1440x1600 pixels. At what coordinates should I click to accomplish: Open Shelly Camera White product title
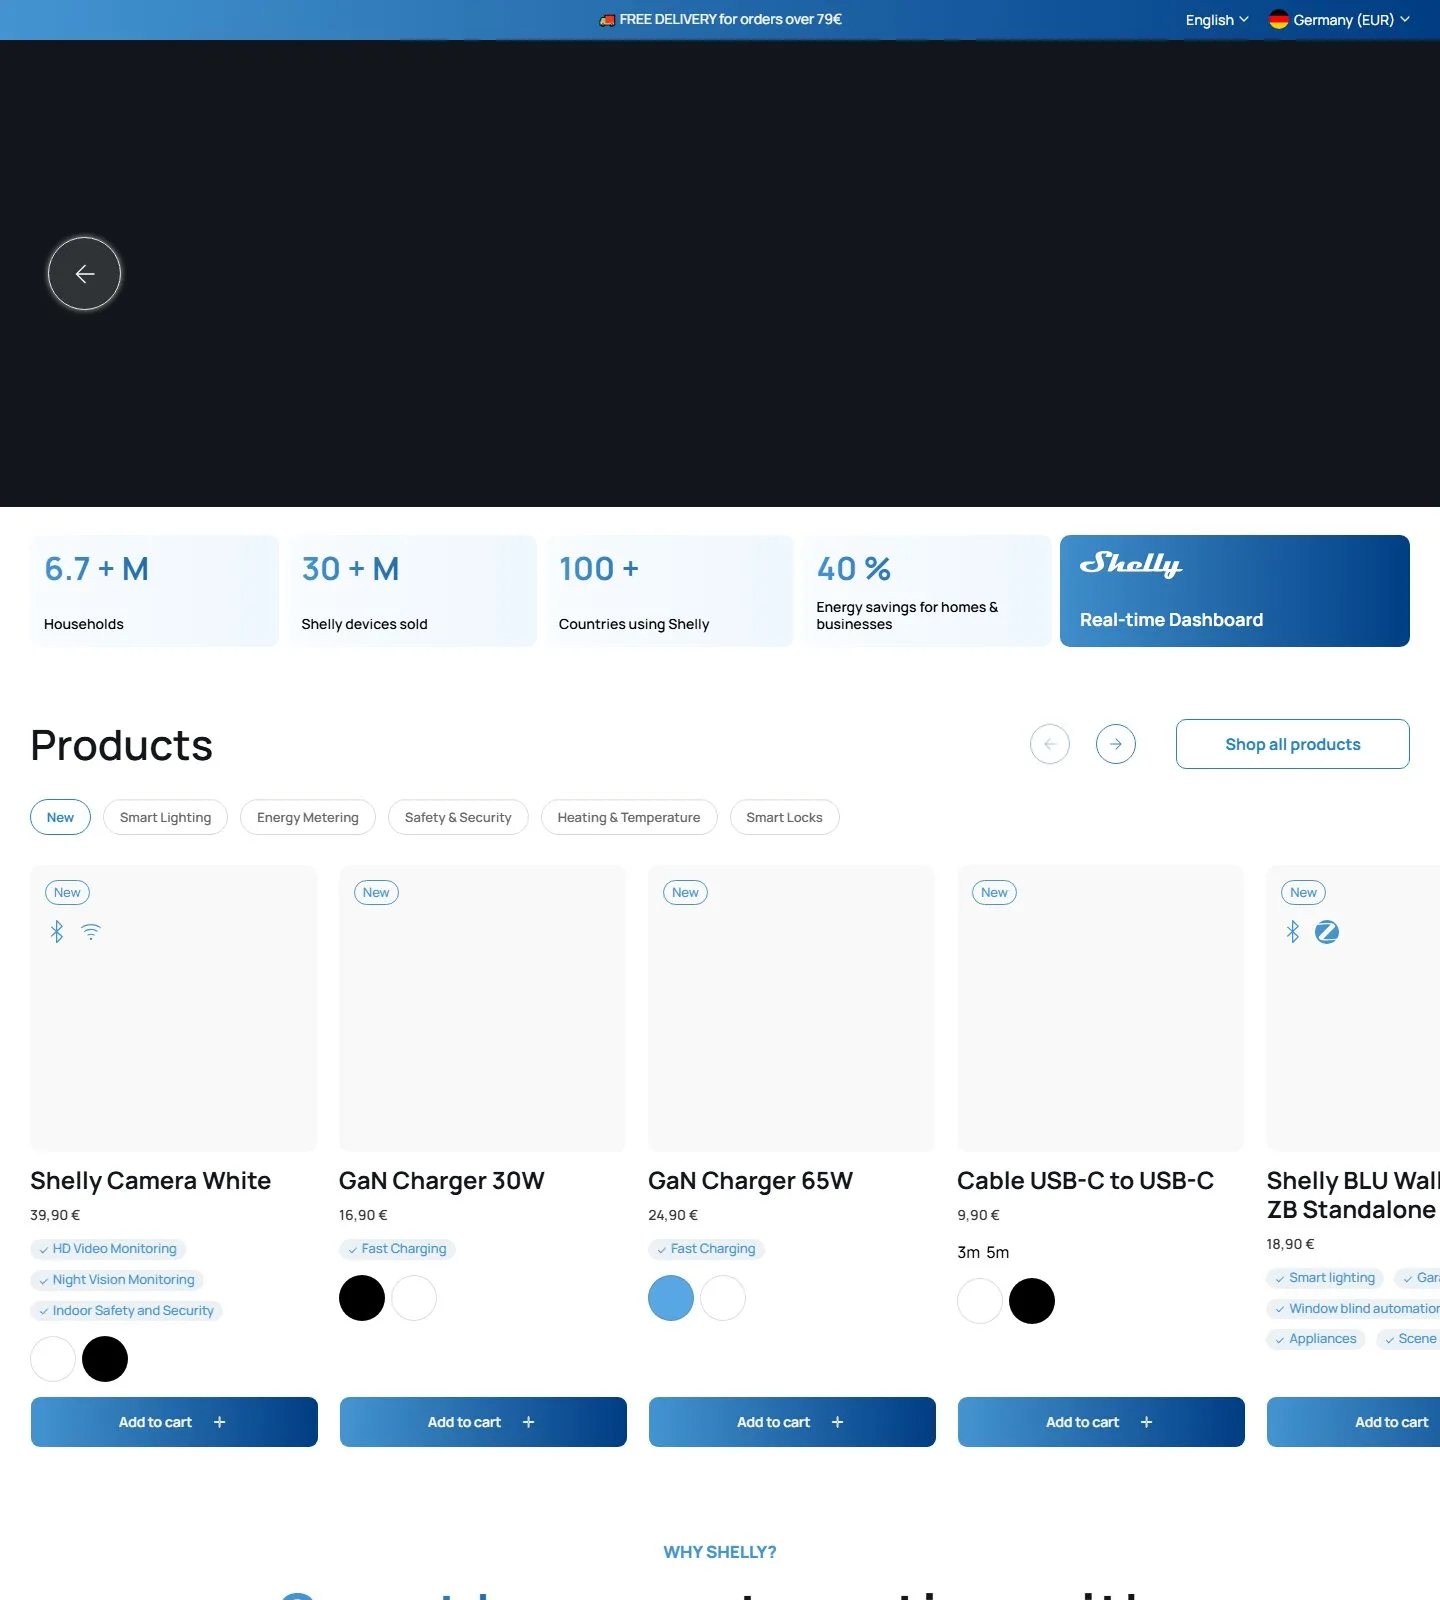[x=150, y=1181]
